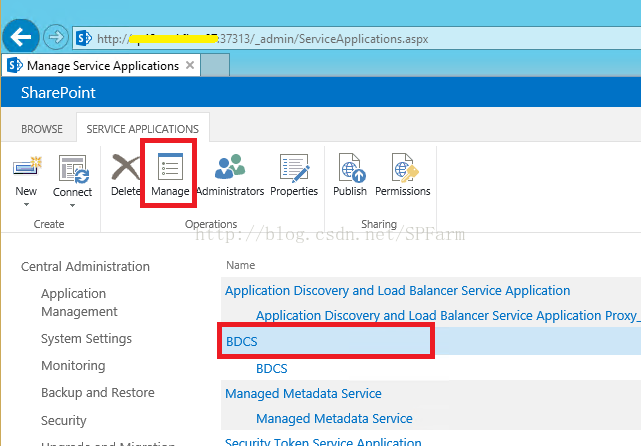Open Central Administration in the left navigation

pos(85,267)
